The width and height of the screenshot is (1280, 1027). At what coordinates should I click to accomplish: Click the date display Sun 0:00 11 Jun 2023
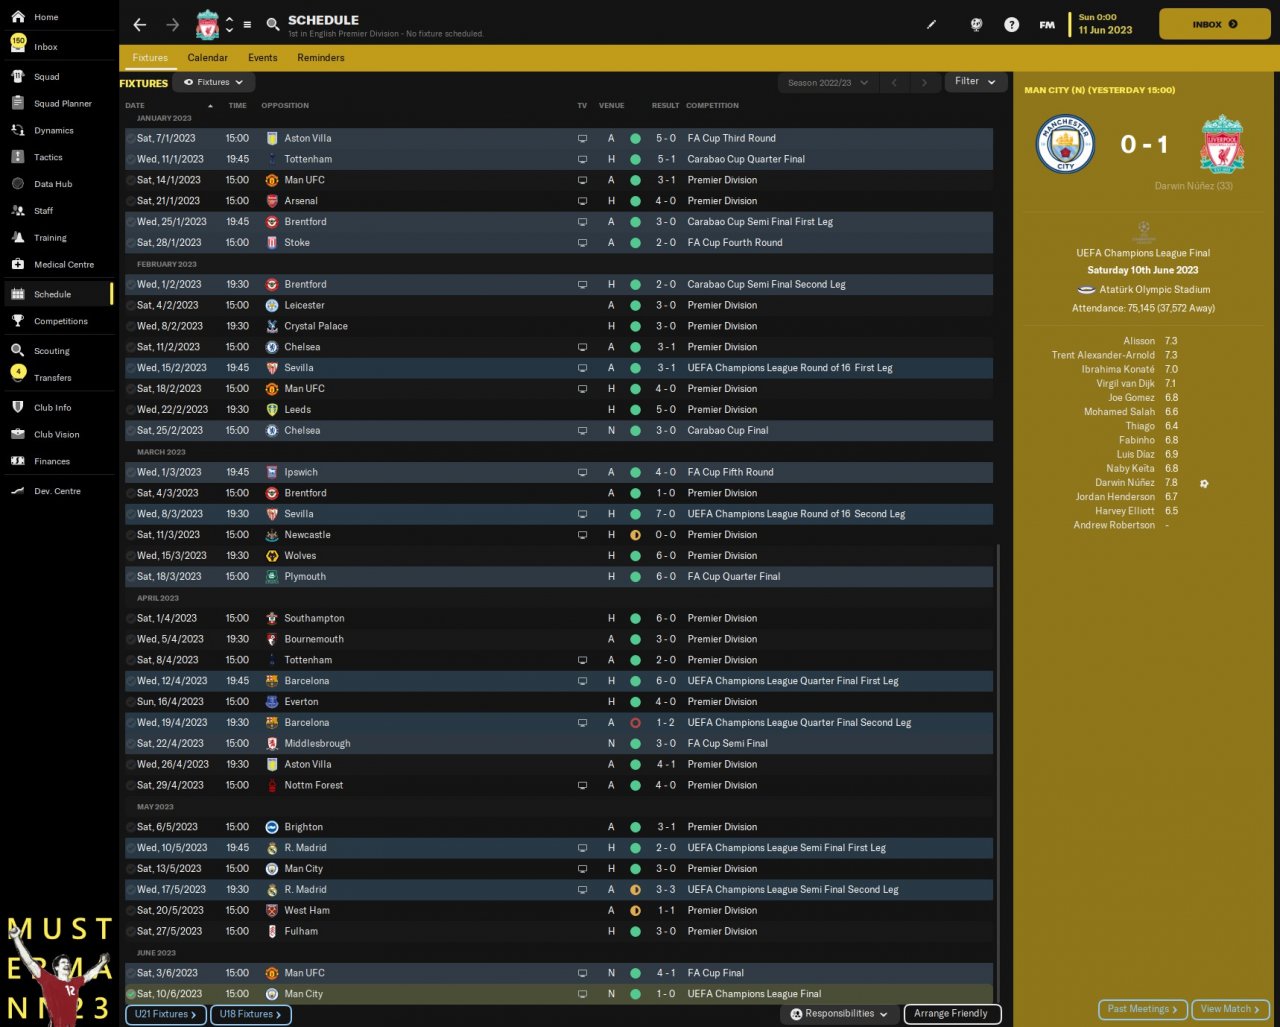1105,24
